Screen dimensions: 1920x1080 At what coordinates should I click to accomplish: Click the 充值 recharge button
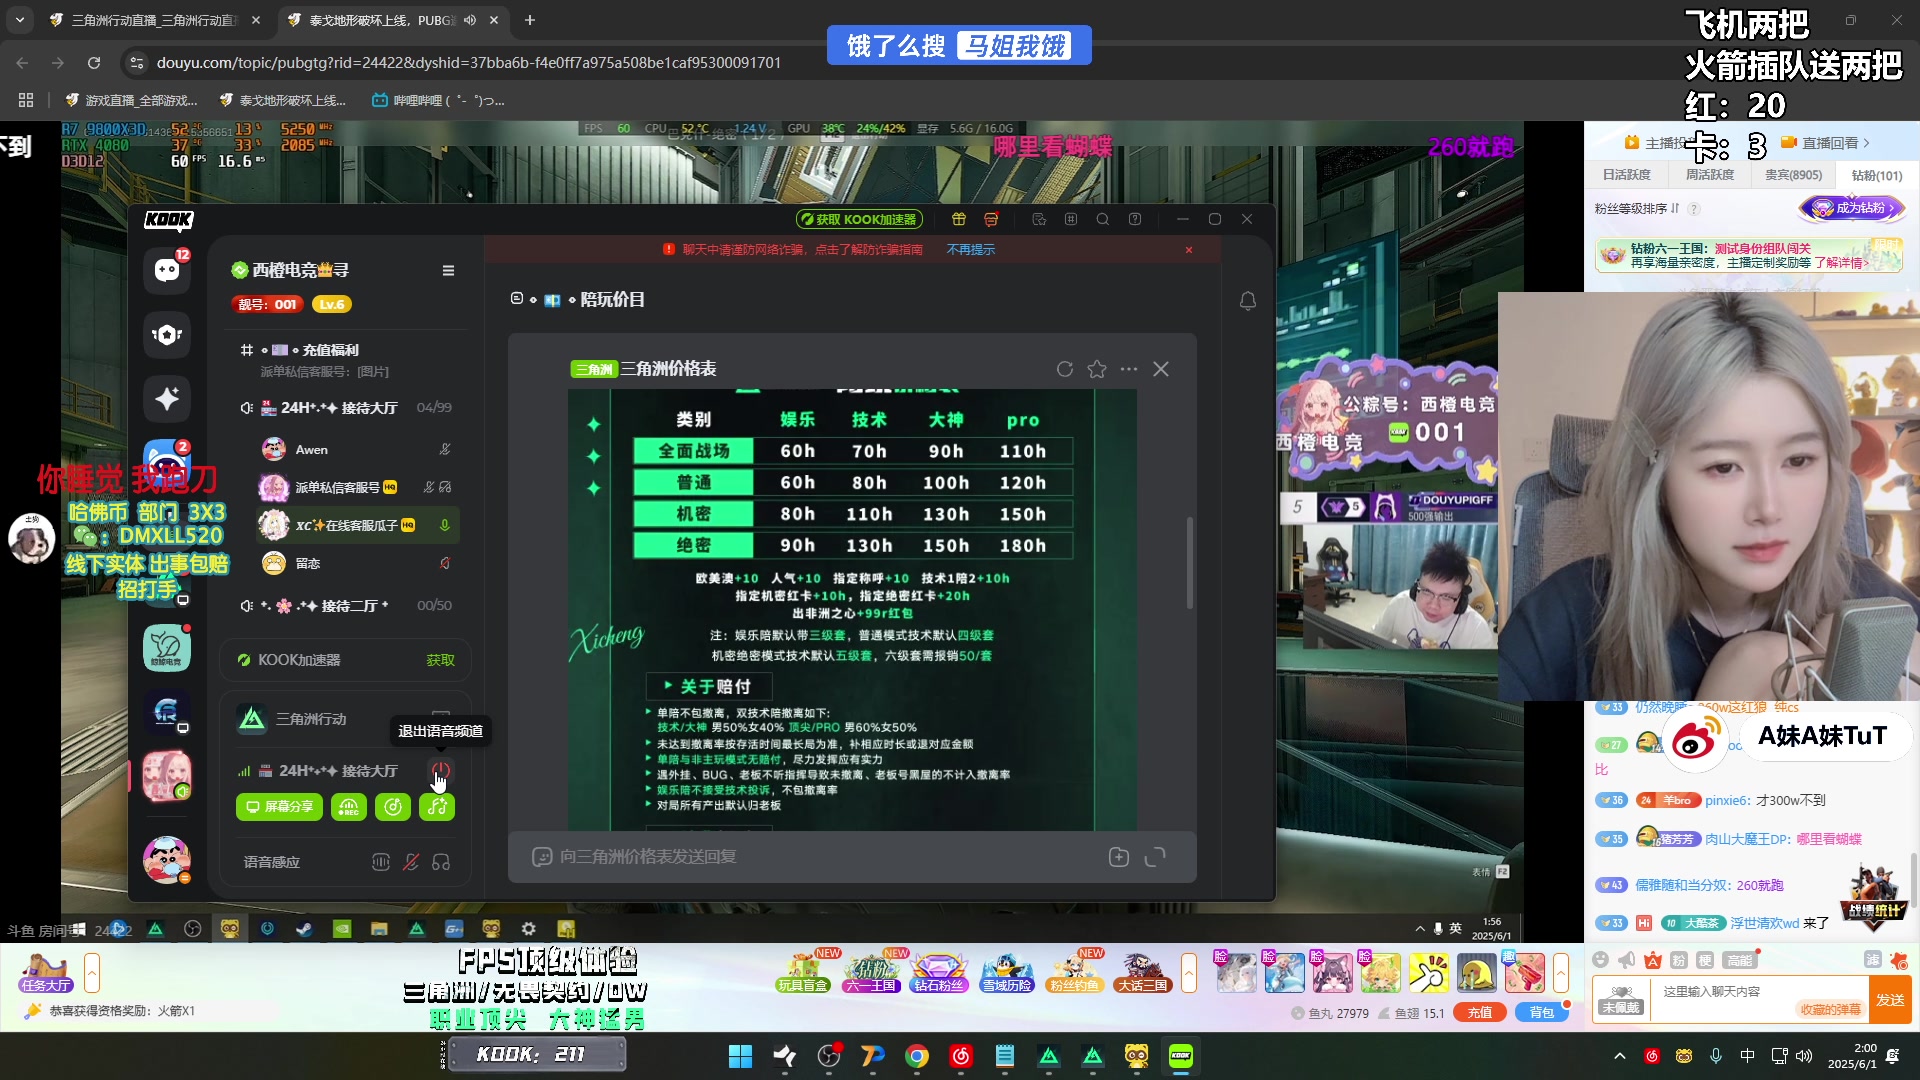pyautogui.click(x=1480, y=1013)
